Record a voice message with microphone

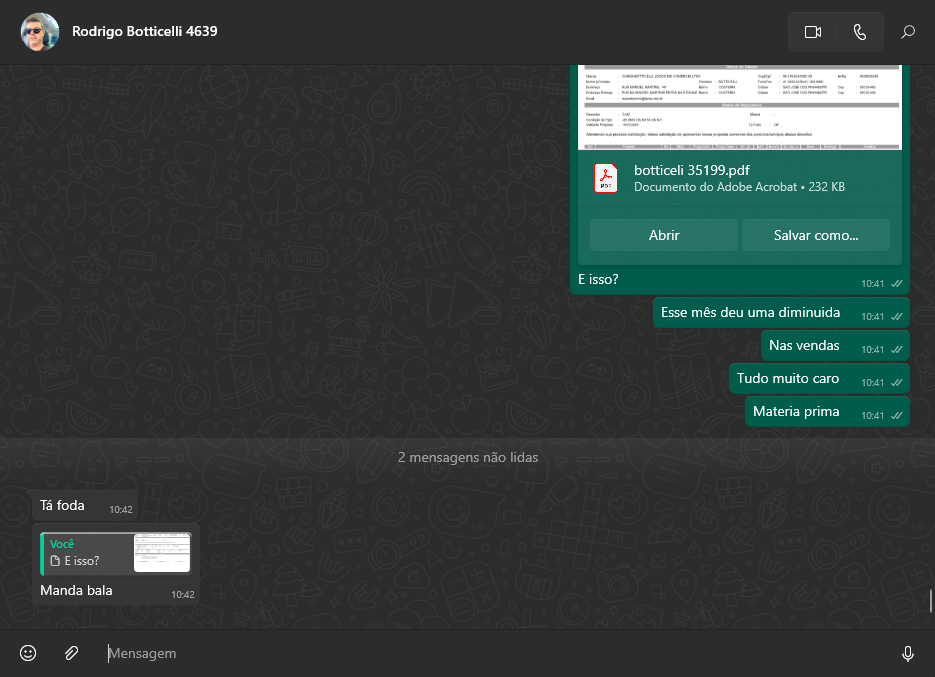click(x=907, y=653)
